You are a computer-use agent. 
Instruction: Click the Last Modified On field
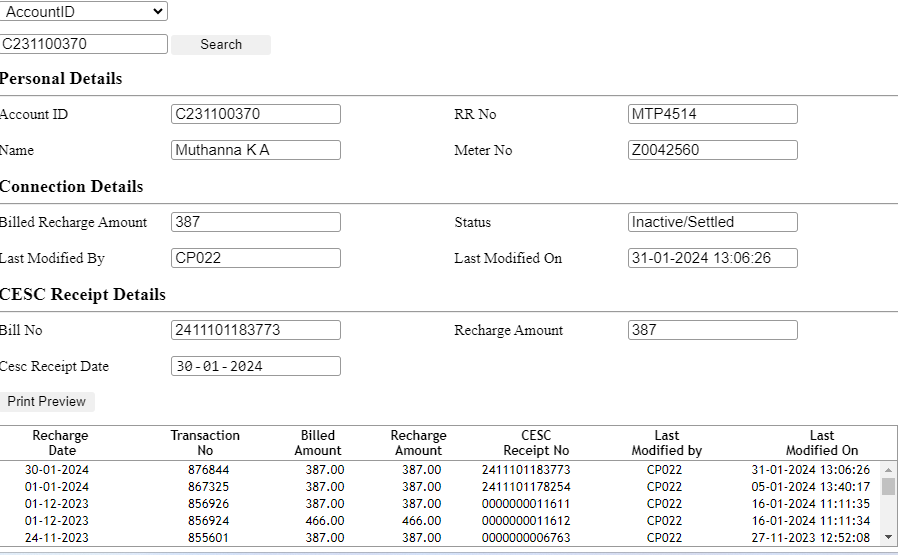712,258
